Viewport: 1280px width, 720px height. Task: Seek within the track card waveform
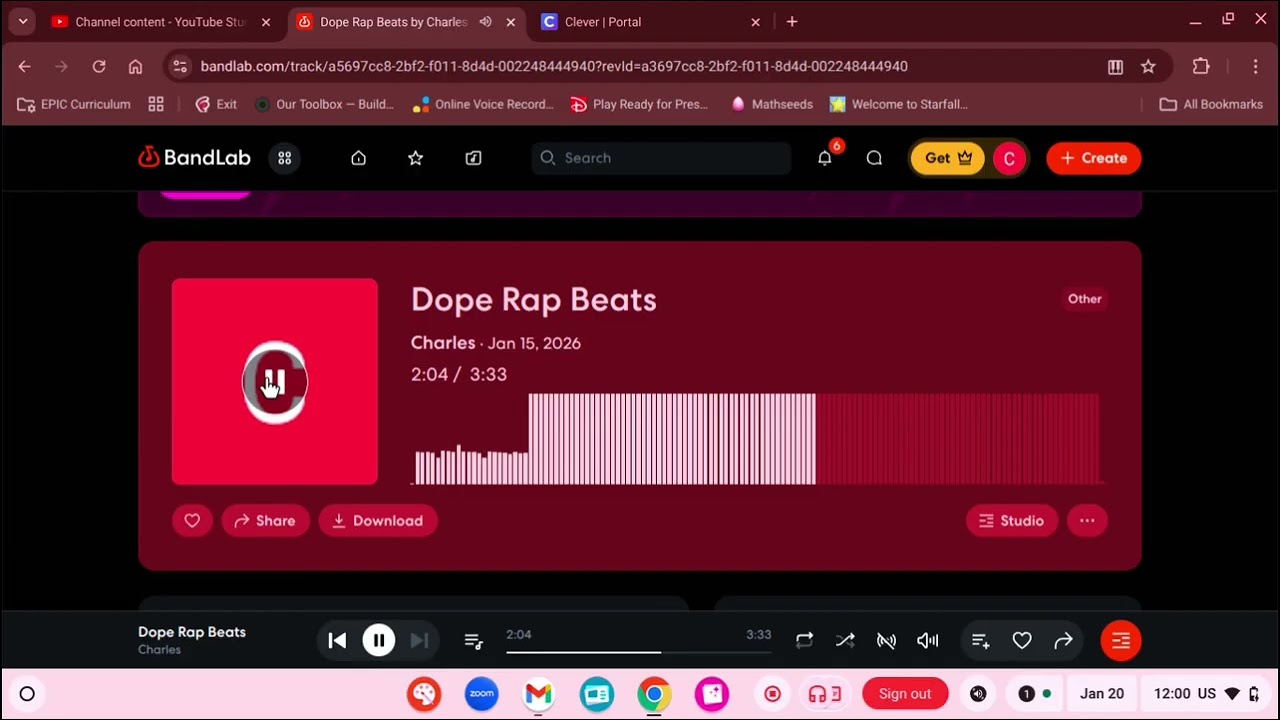pyautogui.click(x=757, y=439)
